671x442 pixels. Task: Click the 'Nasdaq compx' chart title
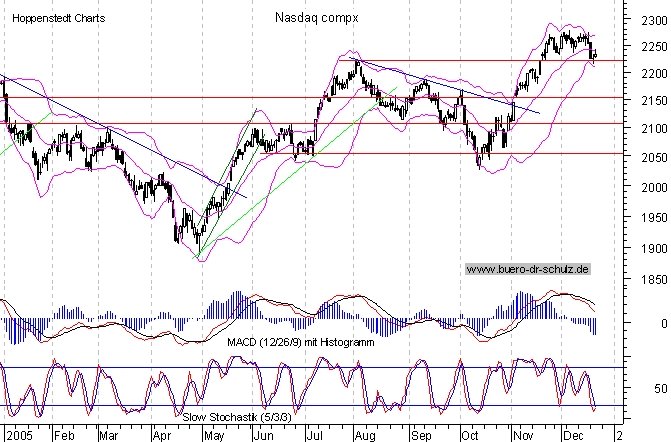(317, 18)
